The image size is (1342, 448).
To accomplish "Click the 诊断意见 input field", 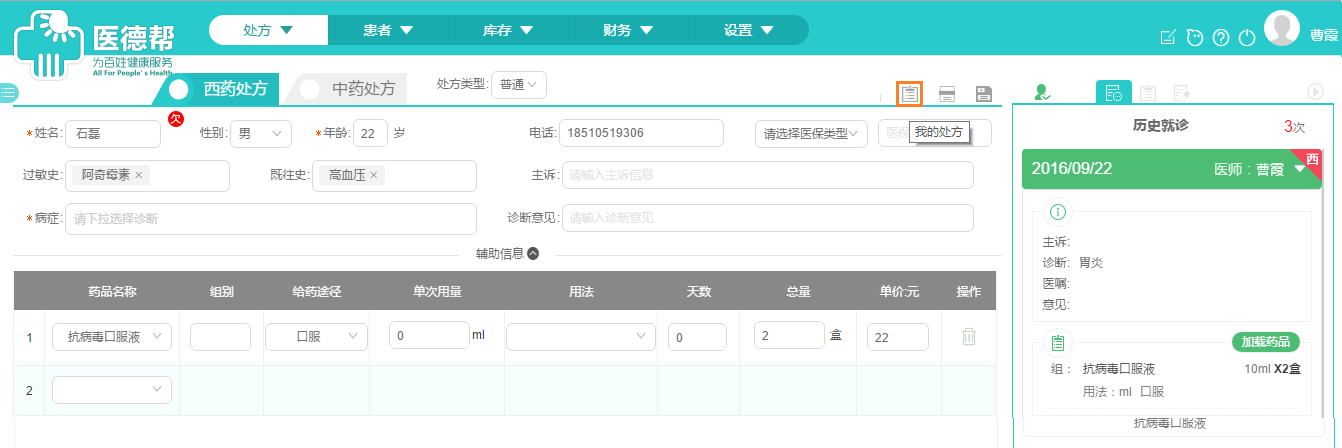I will coord(768,218).
